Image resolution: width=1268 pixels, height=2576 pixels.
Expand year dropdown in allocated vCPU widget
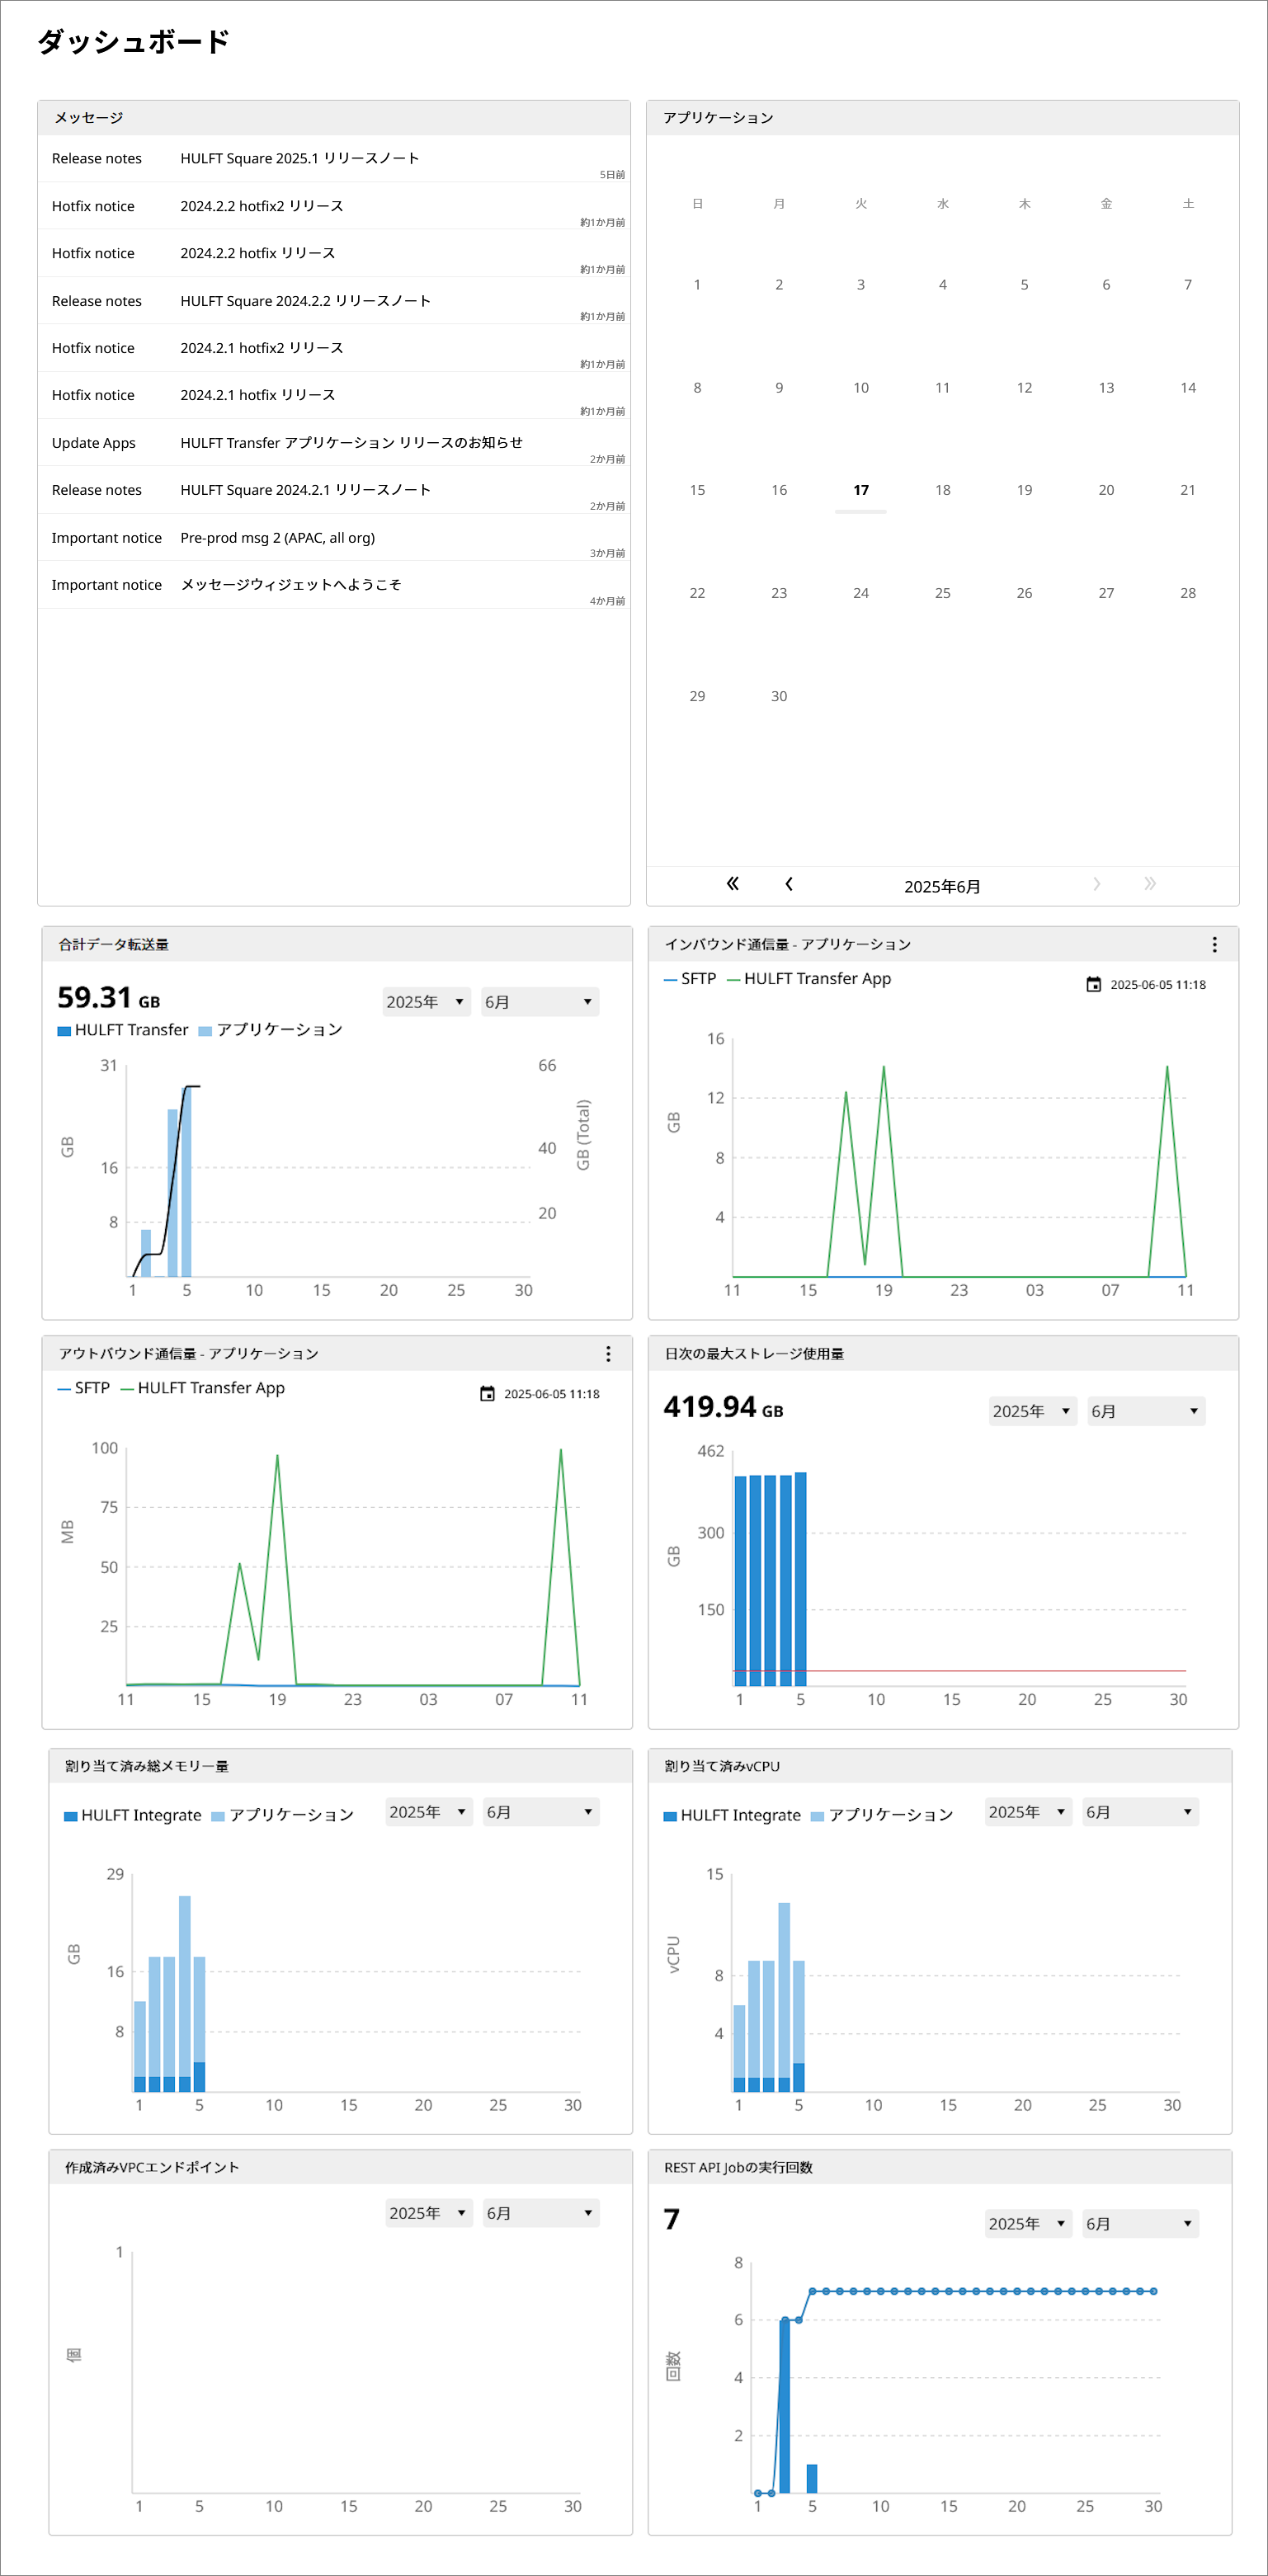1027,1812
